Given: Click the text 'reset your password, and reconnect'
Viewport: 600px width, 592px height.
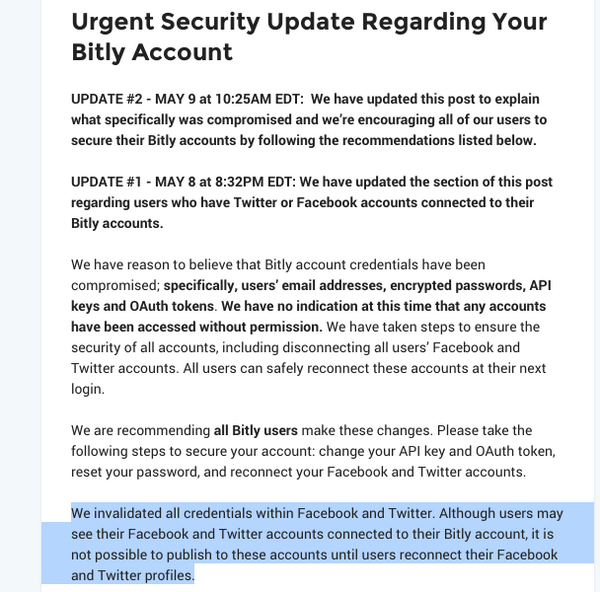Looking at the screenshot, I should pyautogui.click(x=197, y=472).
